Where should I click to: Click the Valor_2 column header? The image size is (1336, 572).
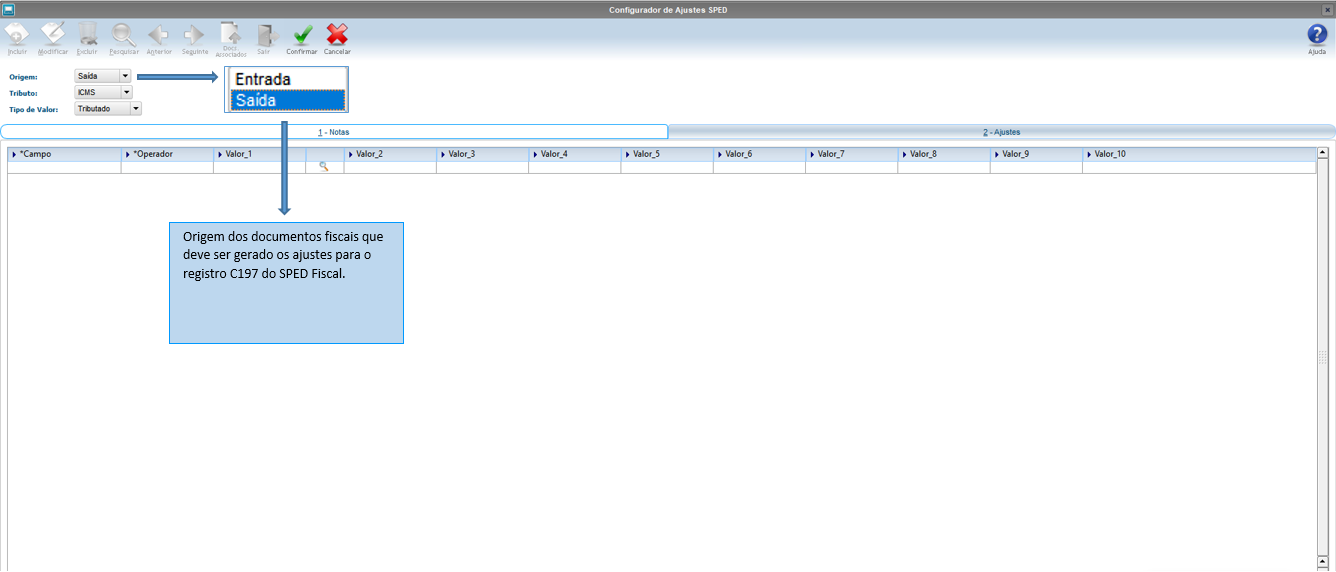coord(390,154)
